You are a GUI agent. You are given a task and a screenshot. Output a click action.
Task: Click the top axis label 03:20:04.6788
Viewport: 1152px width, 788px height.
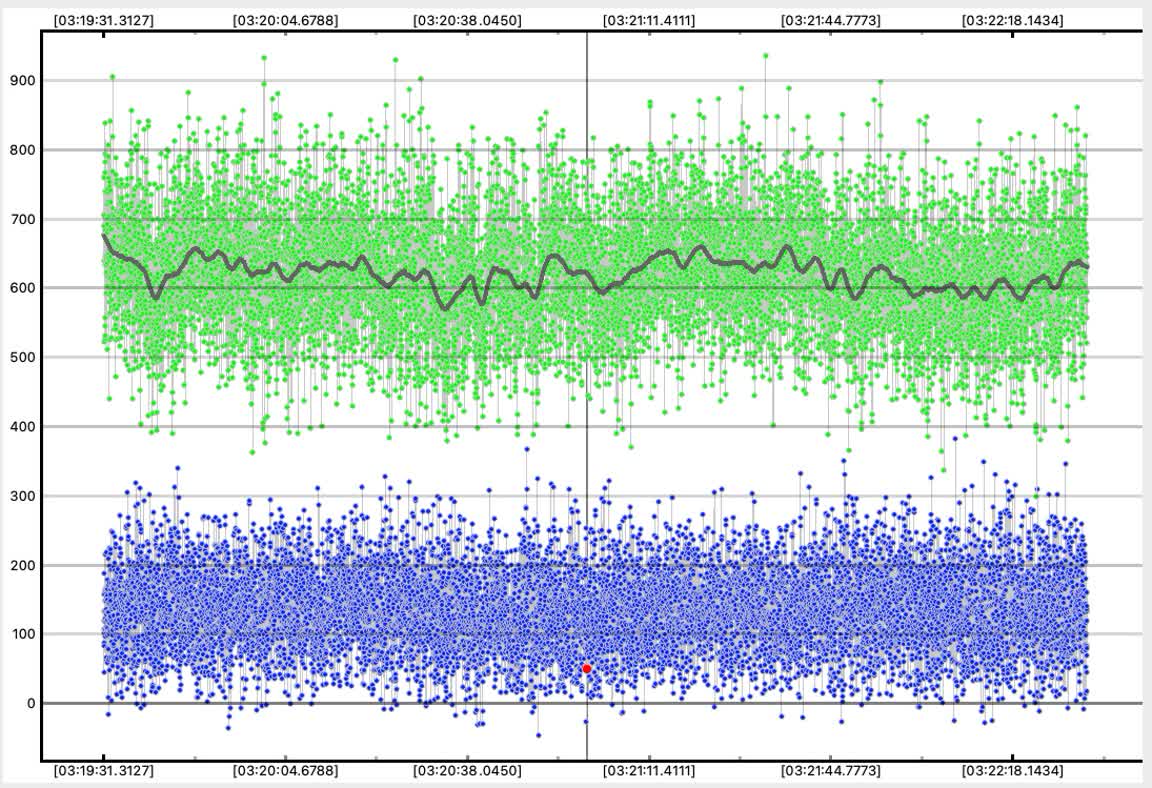click(285, 20)
